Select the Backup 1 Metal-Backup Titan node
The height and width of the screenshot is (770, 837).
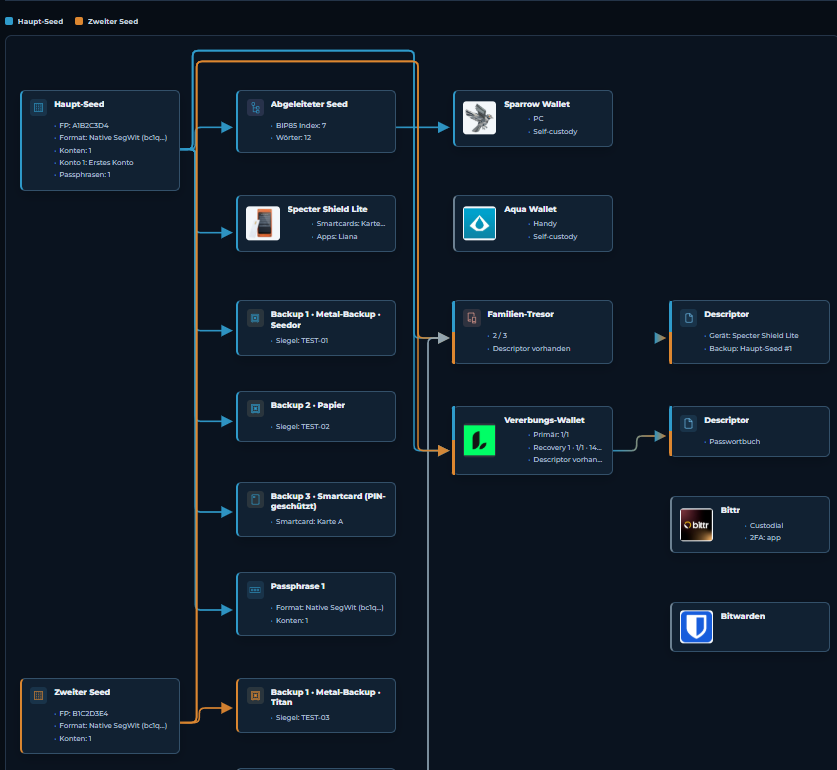pos(316,705)
